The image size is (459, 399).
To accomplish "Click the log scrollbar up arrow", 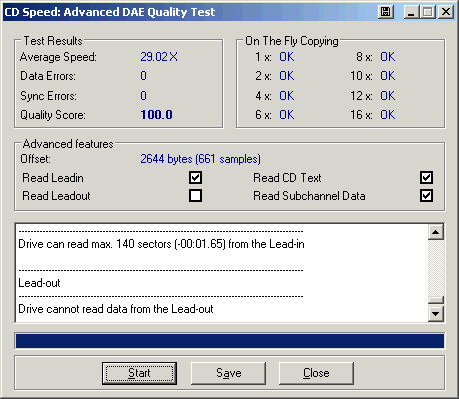I will (x=436, y=232).
